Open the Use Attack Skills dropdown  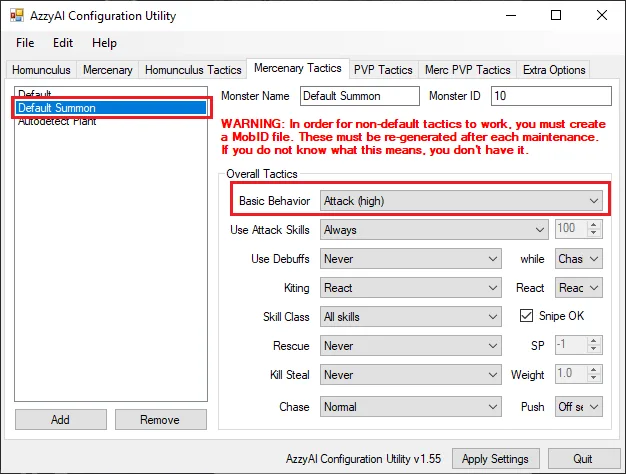point(434,230)
